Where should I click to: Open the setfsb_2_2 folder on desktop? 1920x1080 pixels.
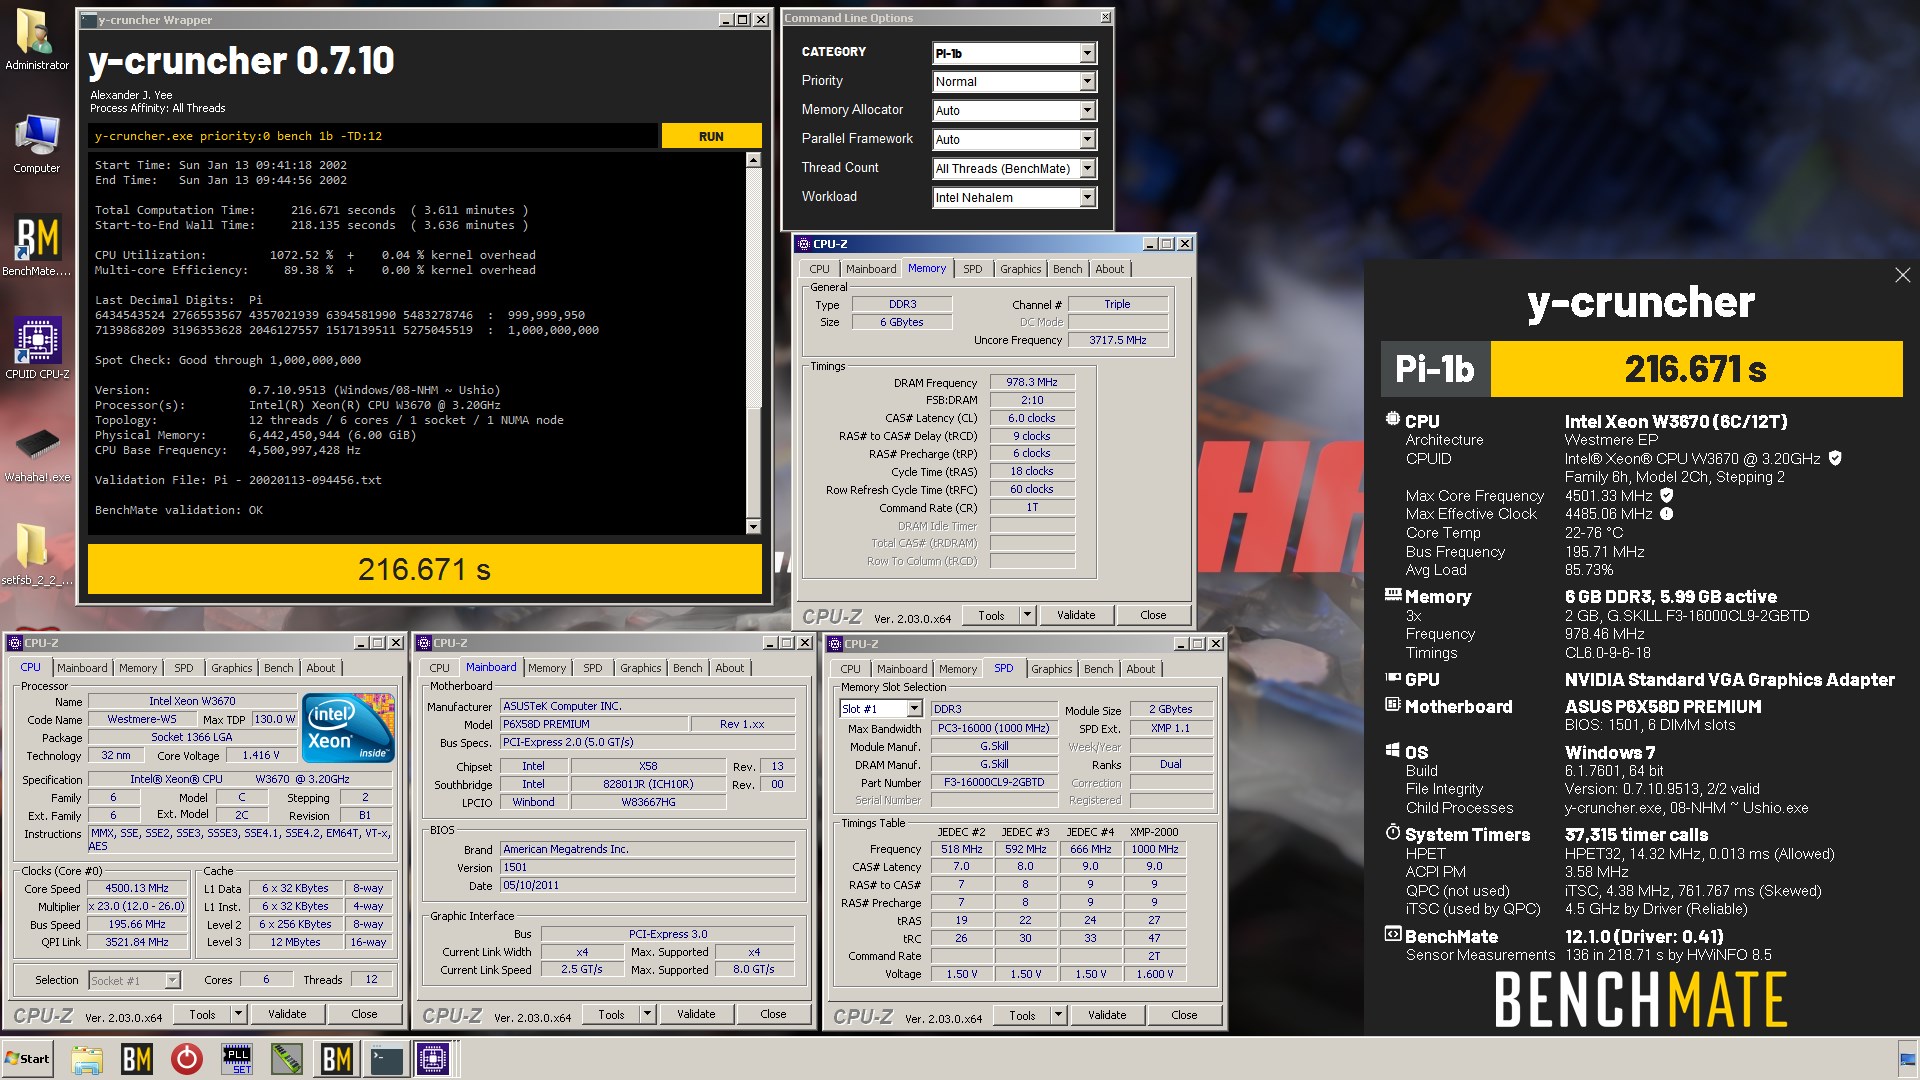pos(36,555)
